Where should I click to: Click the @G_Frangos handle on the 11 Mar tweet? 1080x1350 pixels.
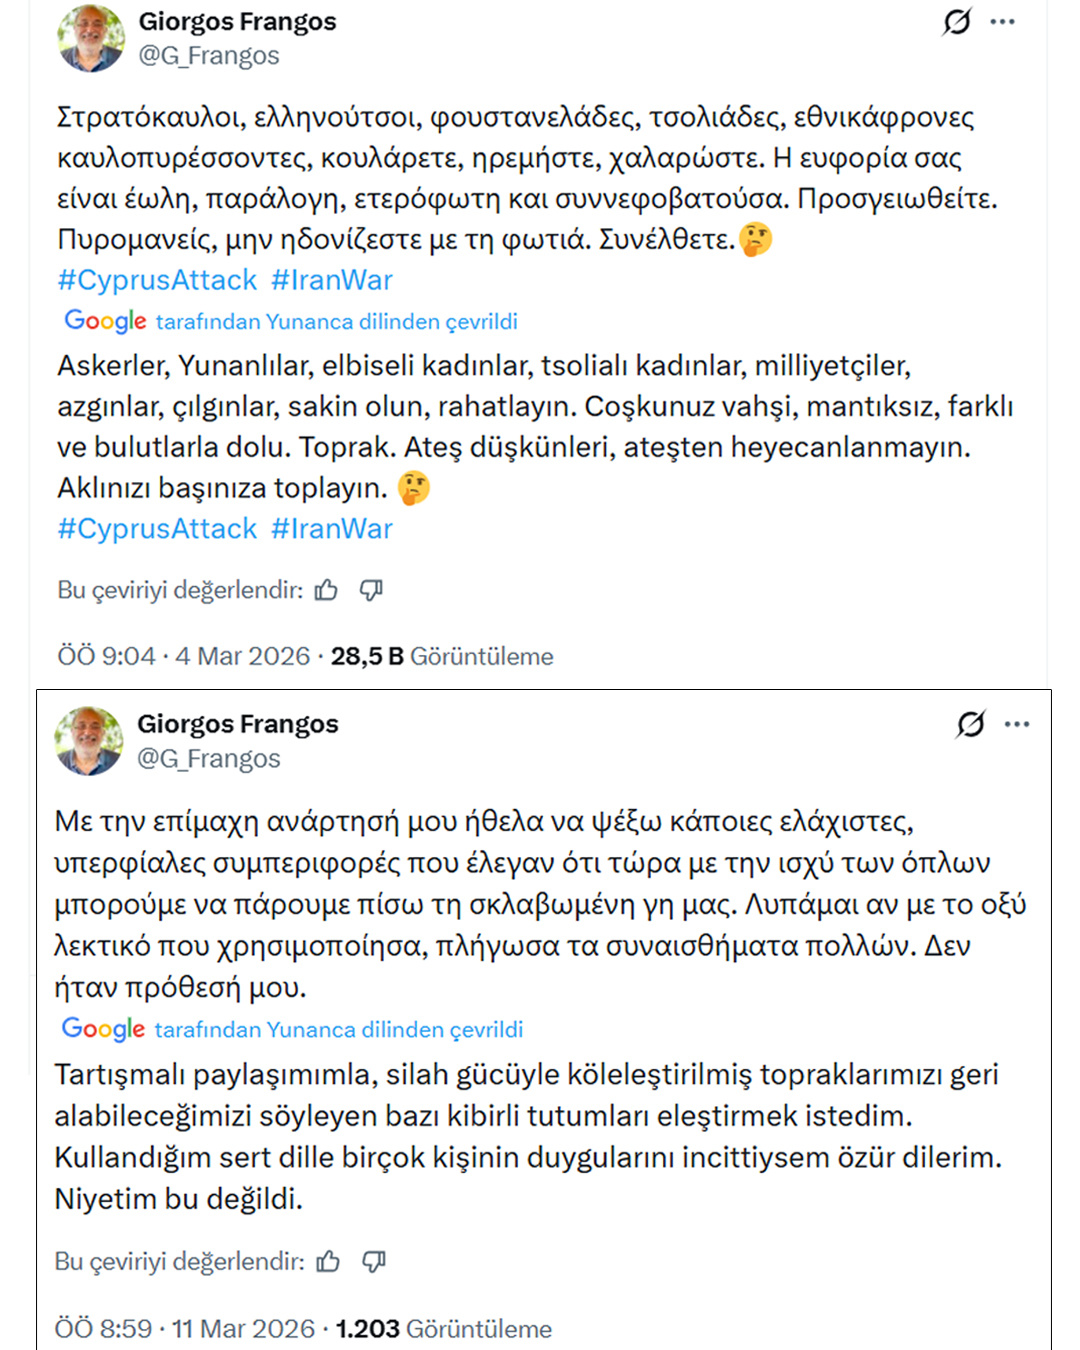209,759
